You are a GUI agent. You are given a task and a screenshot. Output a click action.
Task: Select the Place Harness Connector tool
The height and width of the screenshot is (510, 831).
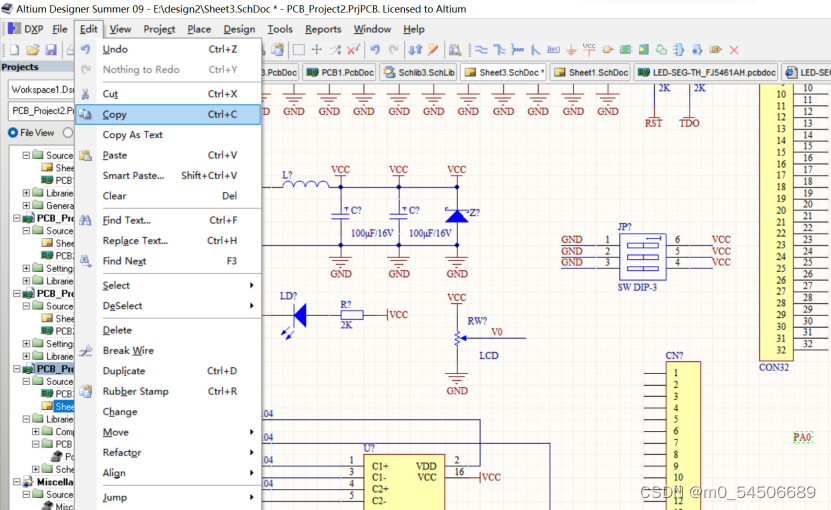pos(679,50)
